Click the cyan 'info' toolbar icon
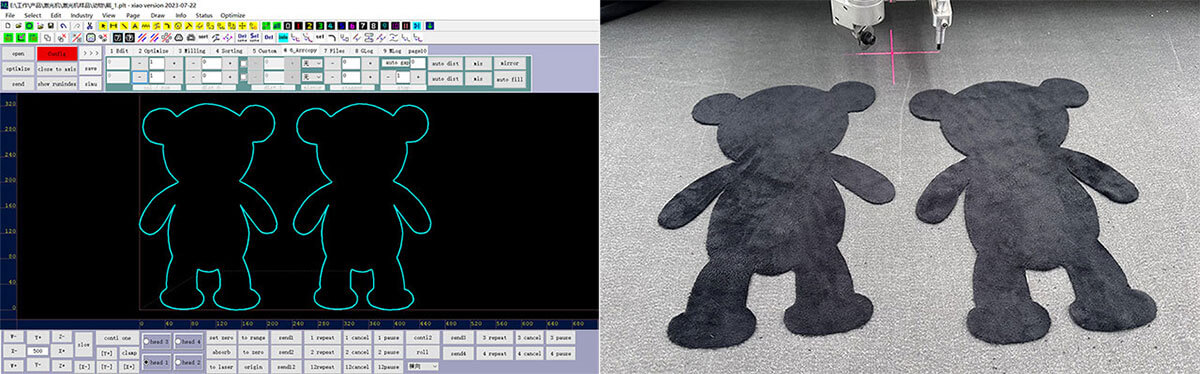The image size is (1200, 374). click(x=282, y=37)
